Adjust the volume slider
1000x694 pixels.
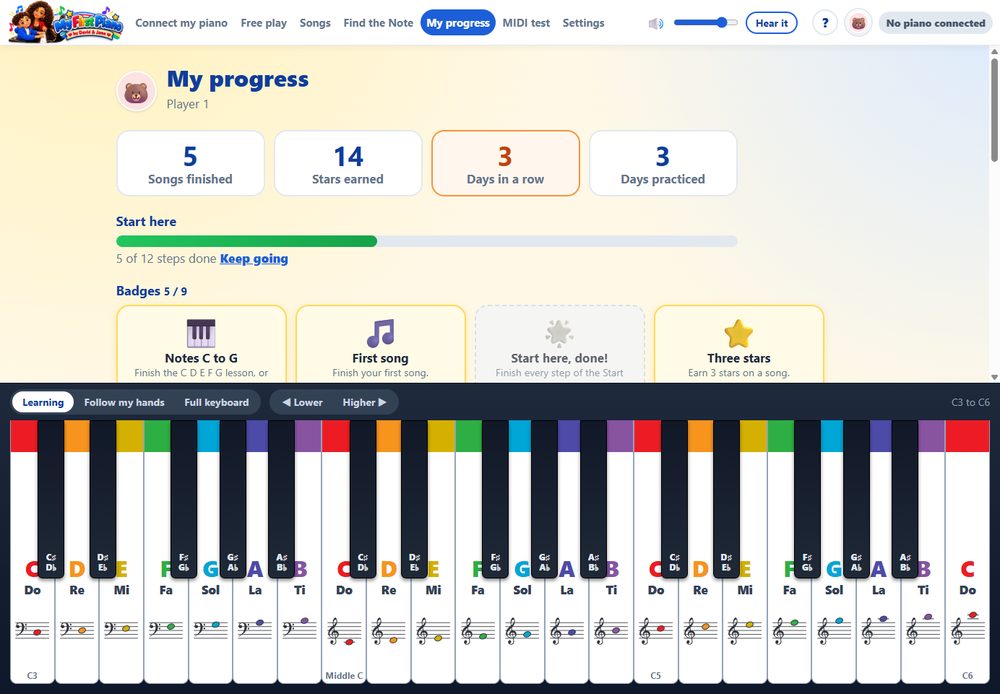705,22
